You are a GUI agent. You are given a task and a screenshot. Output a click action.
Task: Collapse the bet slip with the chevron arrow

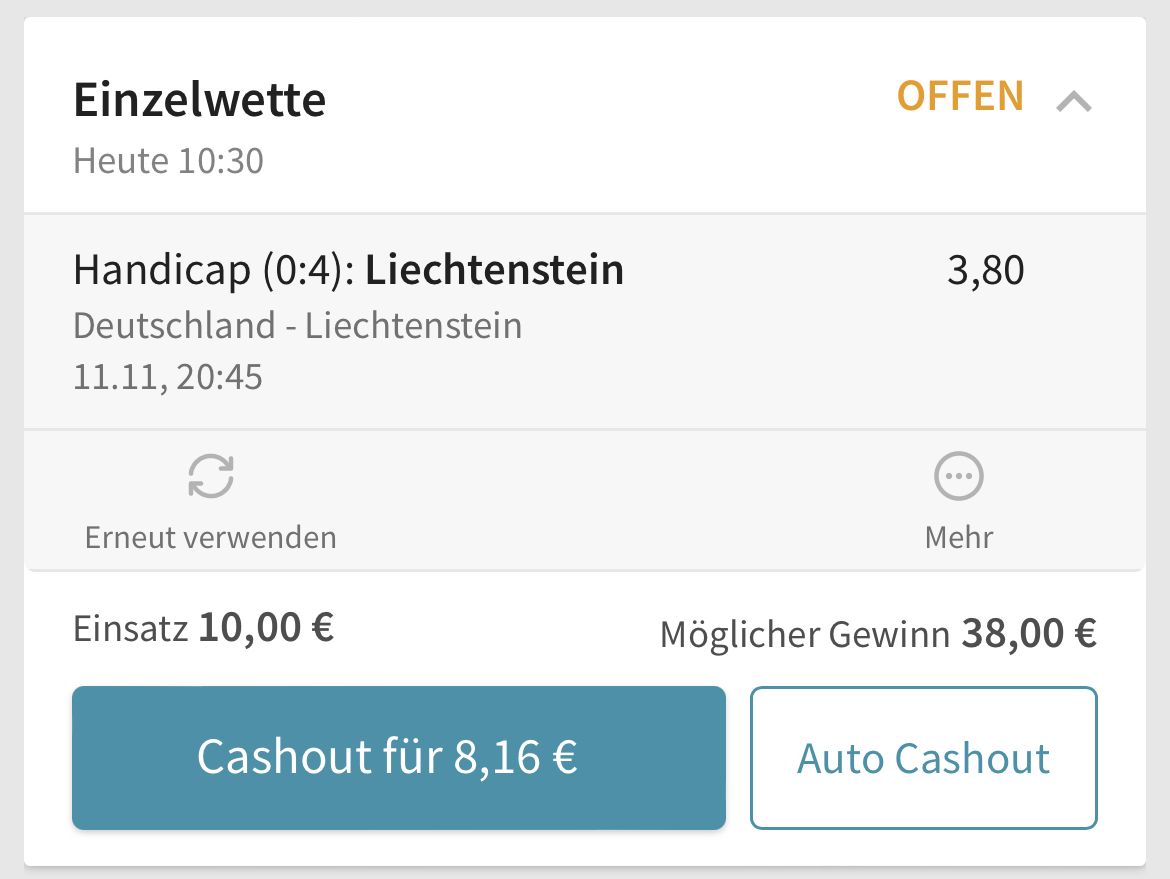click(x=1074, y=101)
